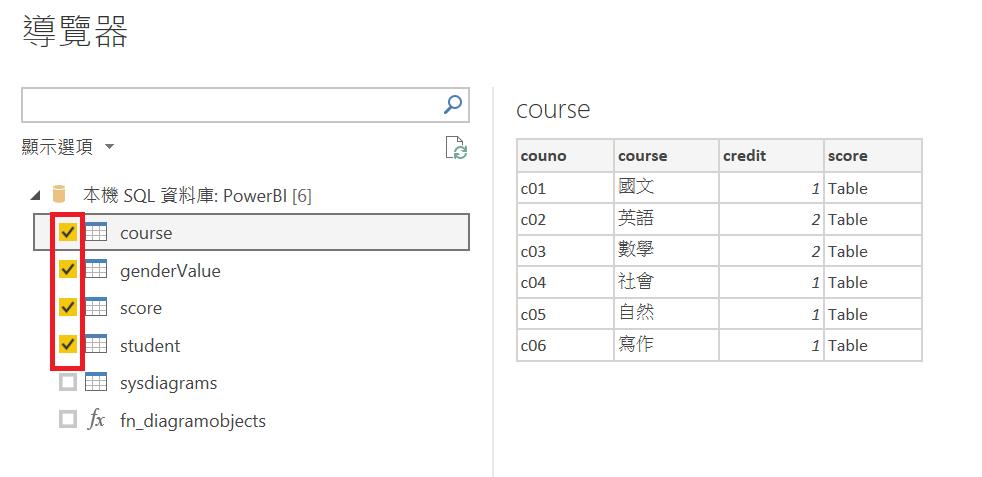Open the Table link in row c02
This screenshot has height=477, width=982.
tap(847, 220)
